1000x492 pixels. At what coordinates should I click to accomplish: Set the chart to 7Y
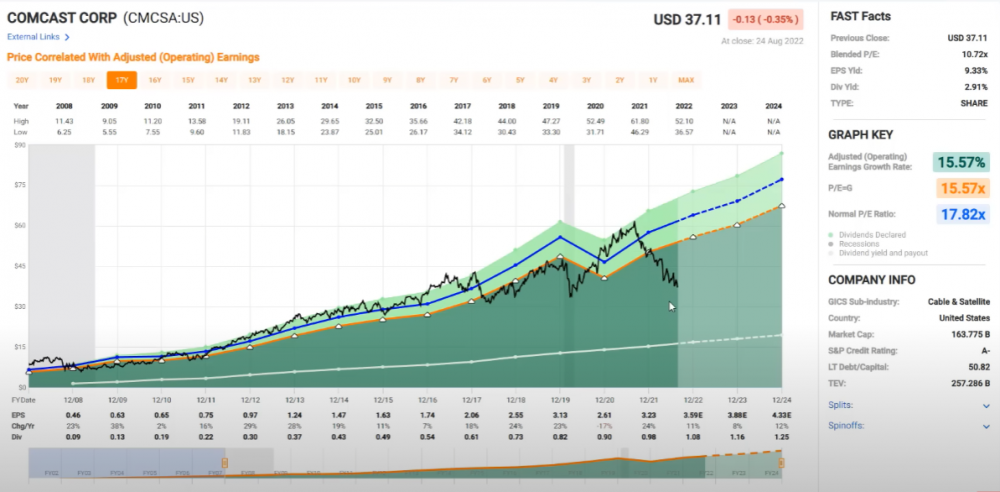pos(453,80)
